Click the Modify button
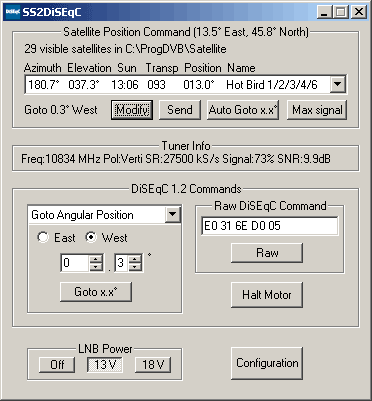Screen dimensions: 372x401 click(x=132, y=110)
